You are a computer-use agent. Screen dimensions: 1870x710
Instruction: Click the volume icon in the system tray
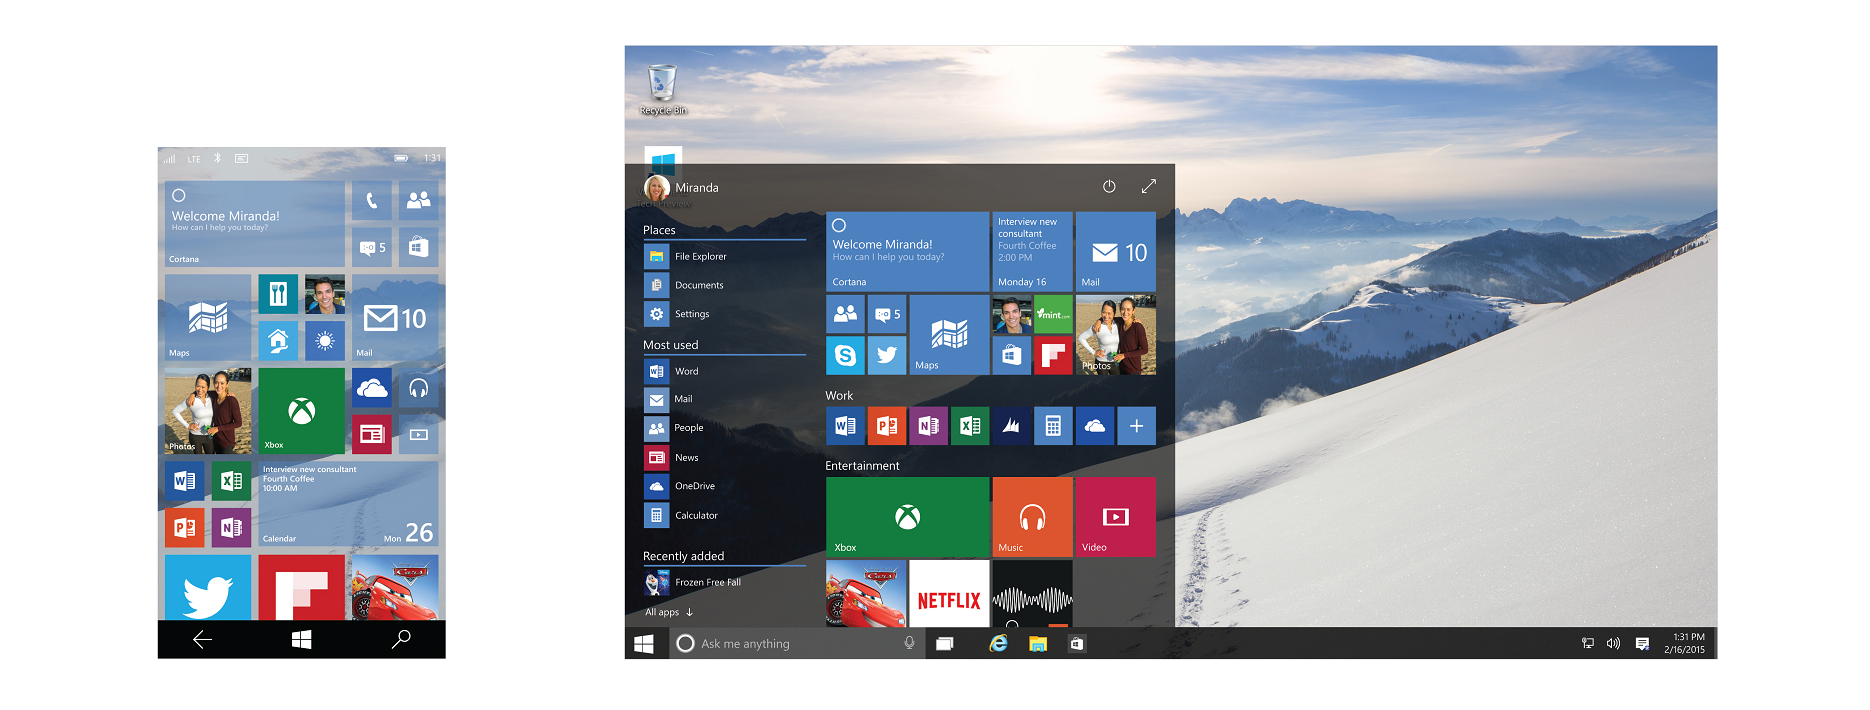point(1613,643)
